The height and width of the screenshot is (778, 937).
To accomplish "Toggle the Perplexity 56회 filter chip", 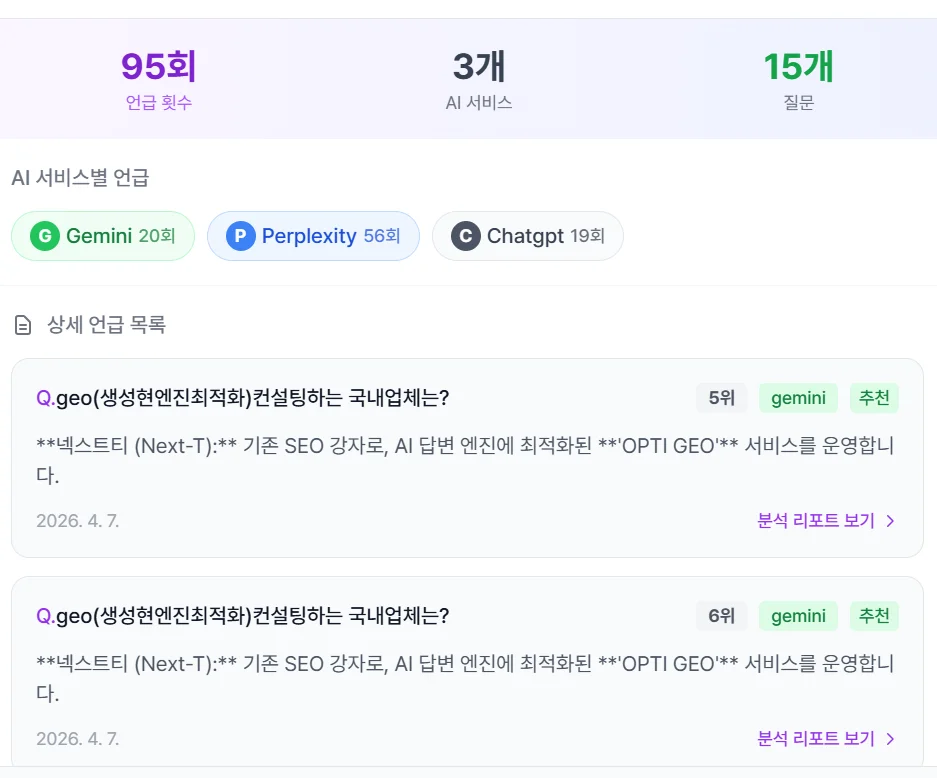I will point(313,236).
